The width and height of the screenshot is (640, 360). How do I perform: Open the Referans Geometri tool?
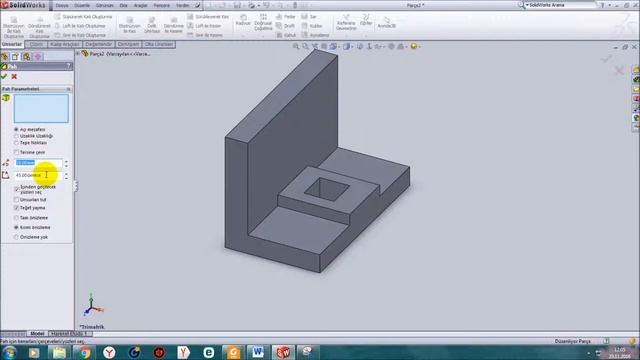coord(346,22)
